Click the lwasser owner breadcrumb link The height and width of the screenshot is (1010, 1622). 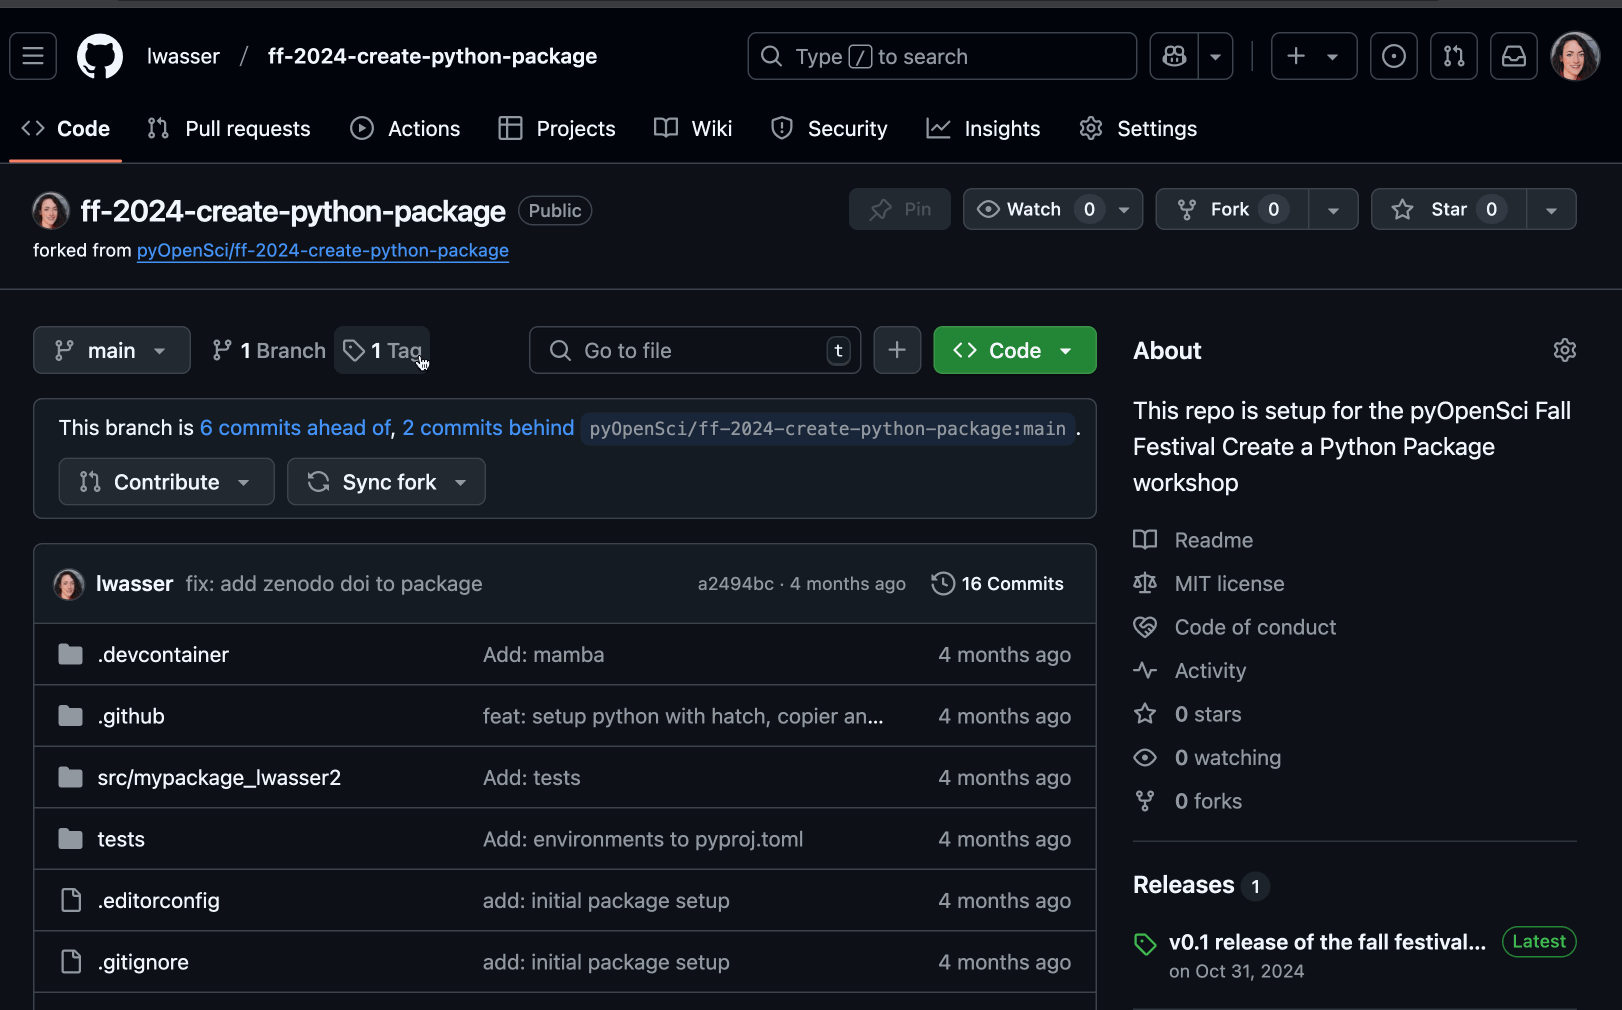pyautogui.click(x=183, y=56)
